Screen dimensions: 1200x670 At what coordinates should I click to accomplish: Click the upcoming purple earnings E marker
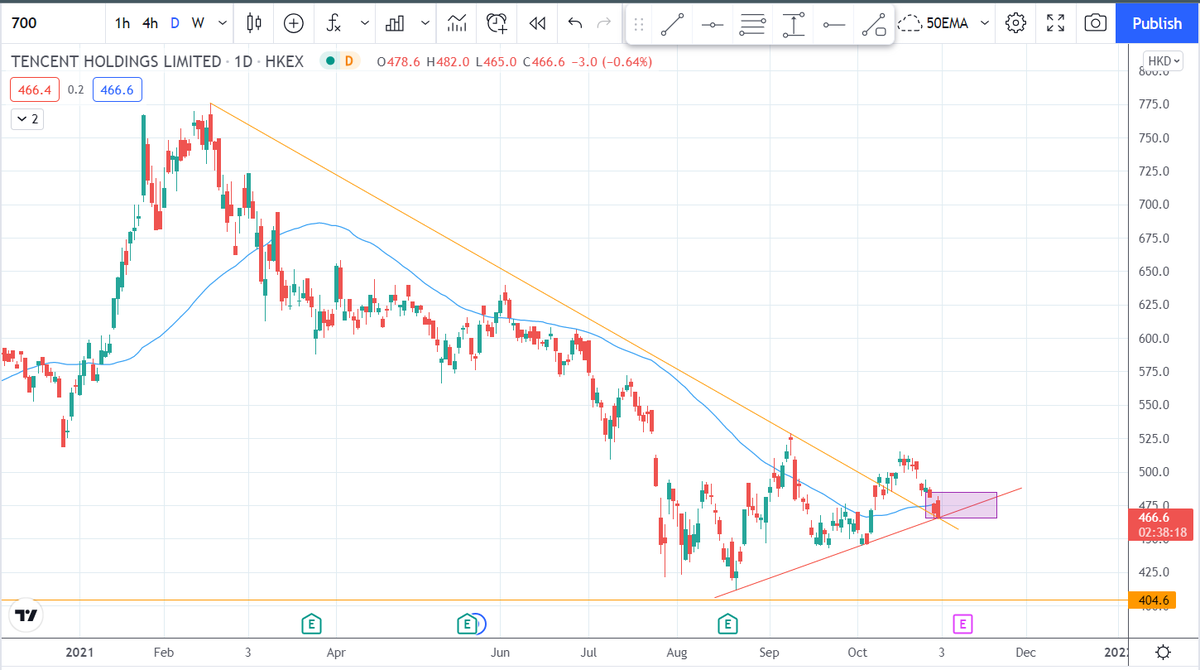(x=962, y=624)
